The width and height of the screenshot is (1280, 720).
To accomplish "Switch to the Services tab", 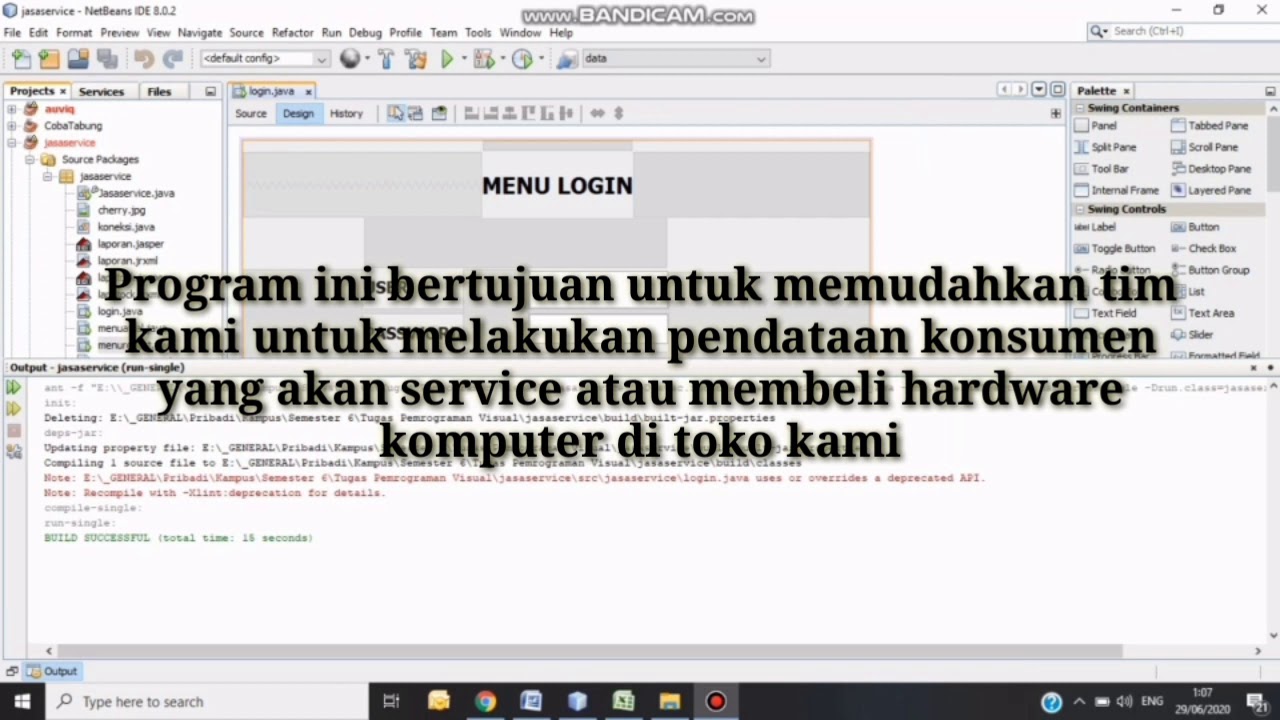I will click(101, 91).
